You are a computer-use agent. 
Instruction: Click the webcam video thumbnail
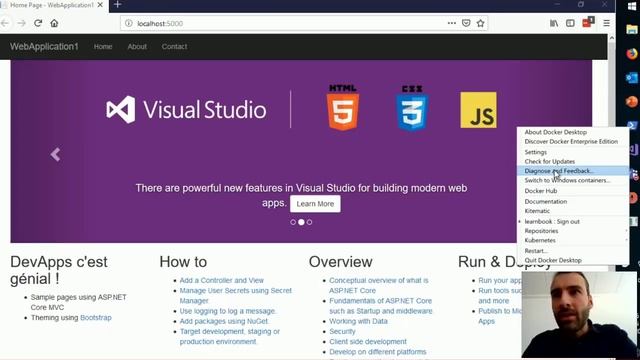tap(579, 315)
